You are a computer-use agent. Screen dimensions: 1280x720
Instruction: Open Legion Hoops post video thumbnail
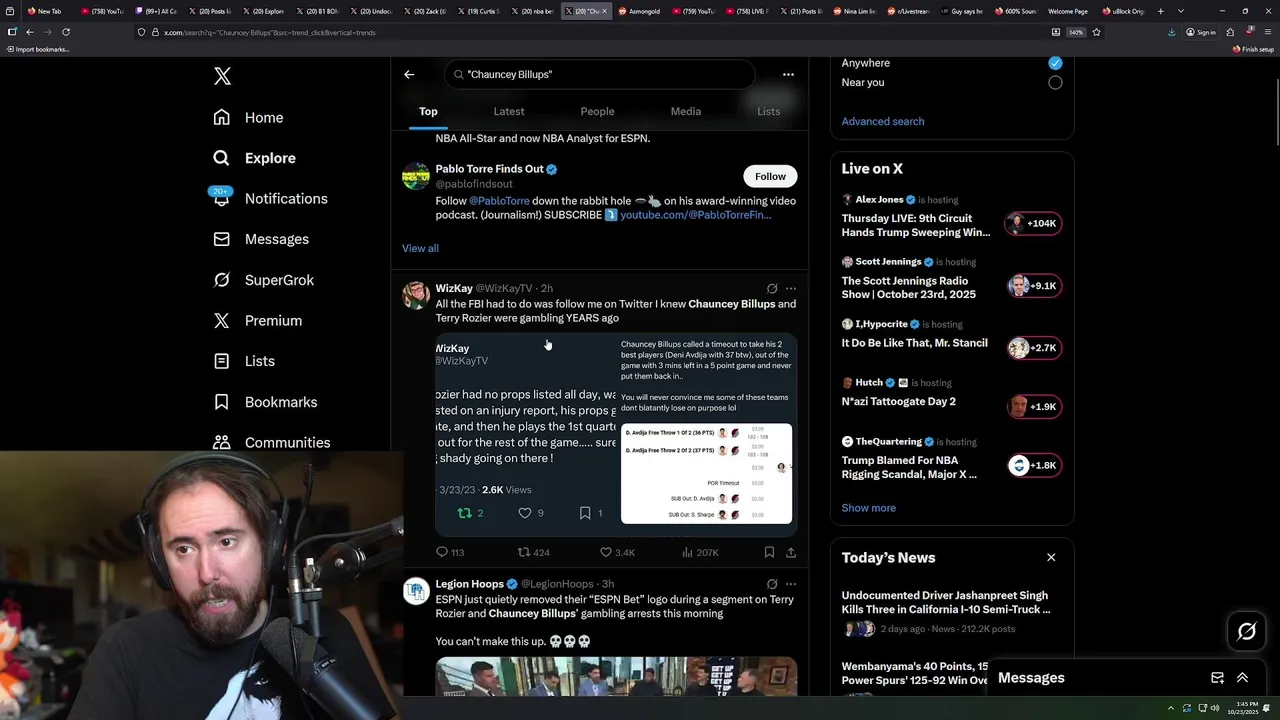616,676
